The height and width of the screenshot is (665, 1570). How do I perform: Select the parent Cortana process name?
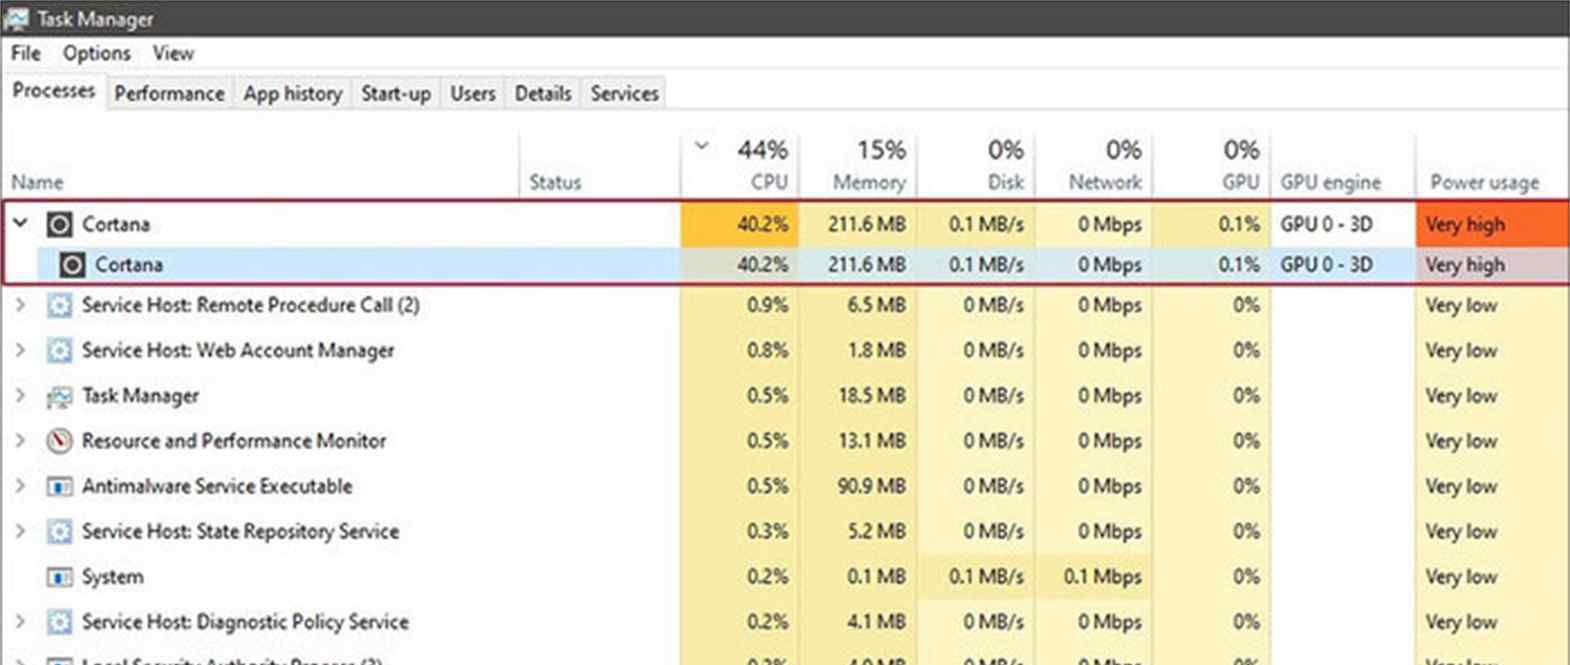click(116, 224)
